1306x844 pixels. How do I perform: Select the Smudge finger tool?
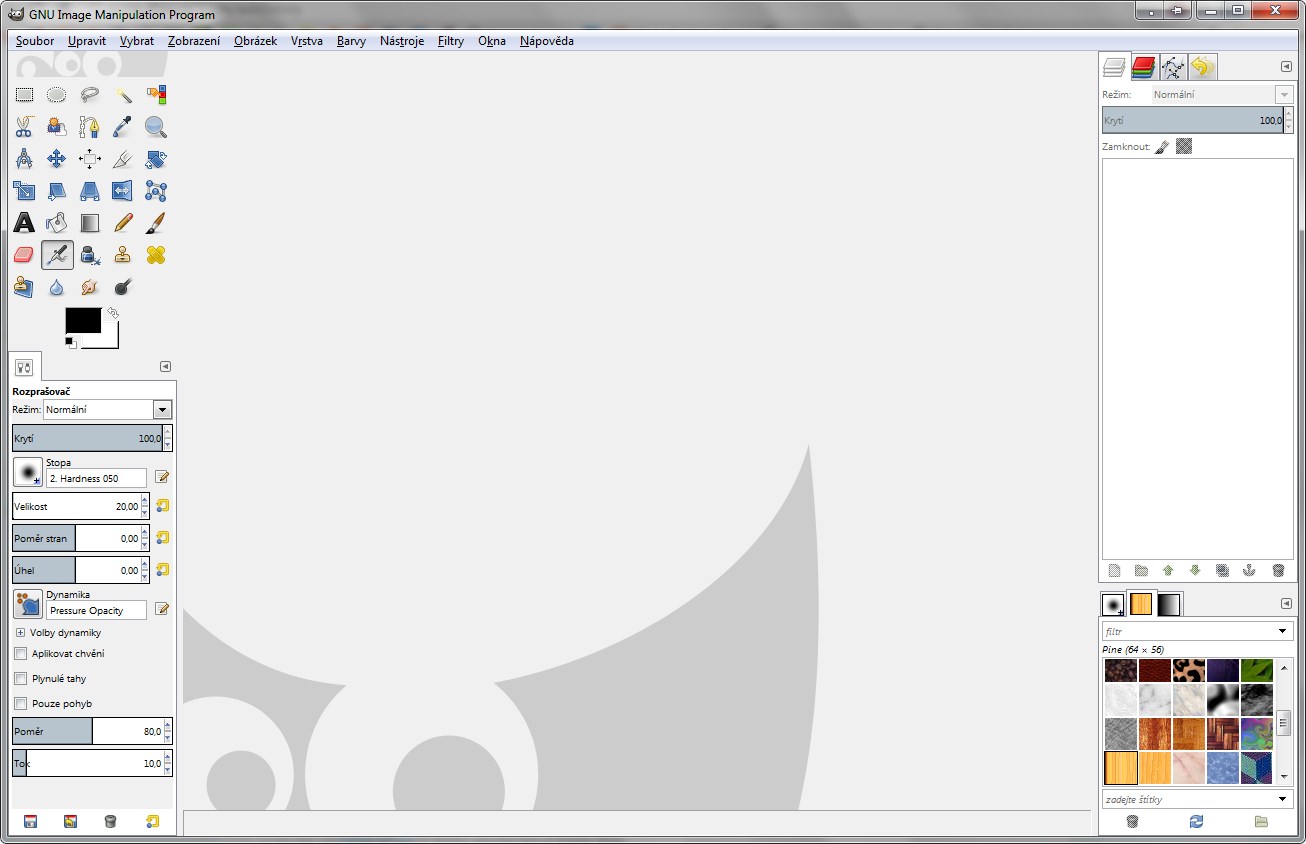pyautogui.click(x=90, y=287)
